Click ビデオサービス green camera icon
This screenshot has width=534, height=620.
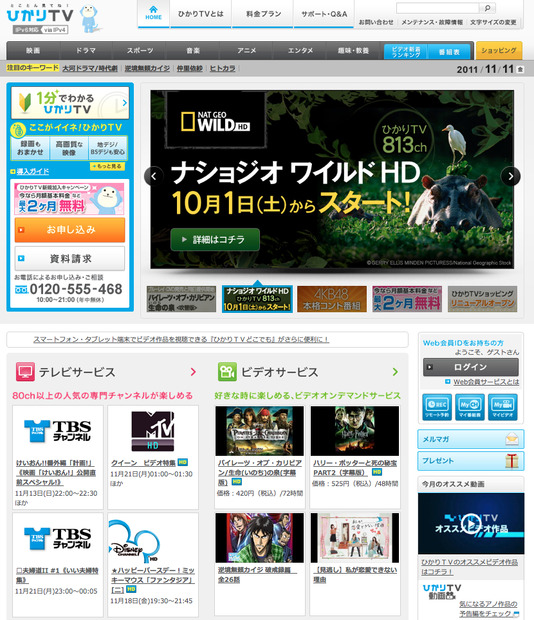227,372
